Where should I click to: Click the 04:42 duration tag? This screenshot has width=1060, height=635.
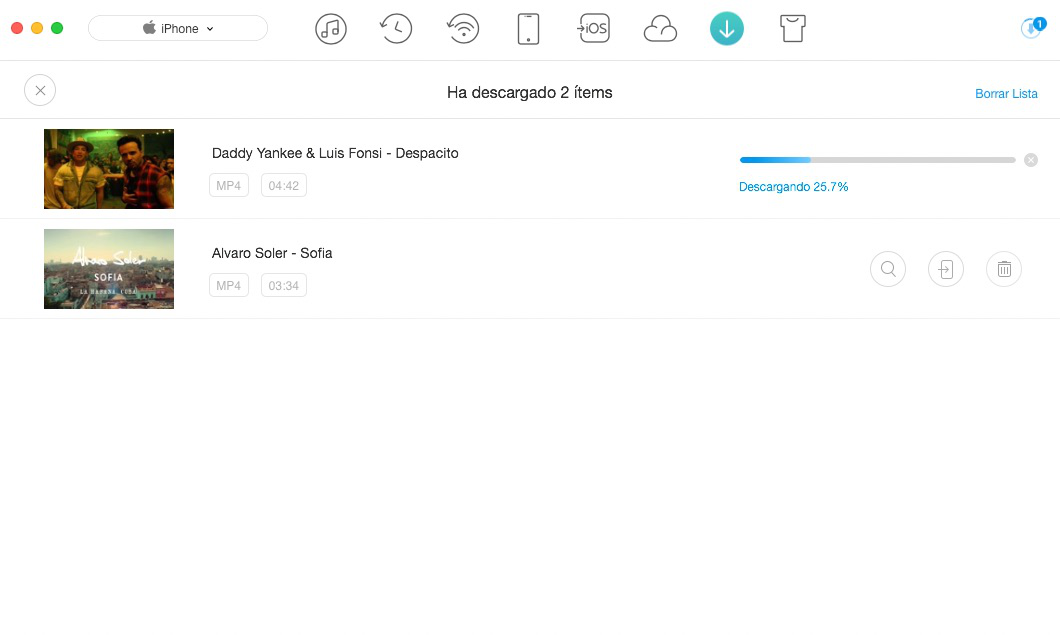[x=283, y=185]
